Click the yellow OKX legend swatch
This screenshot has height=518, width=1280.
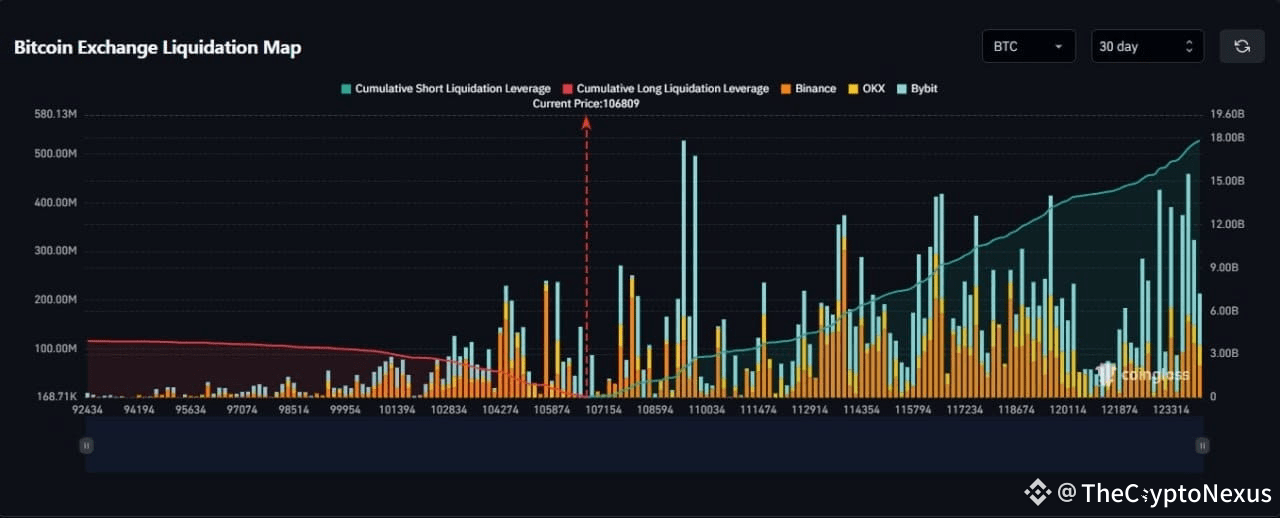(x=852, y=89)
